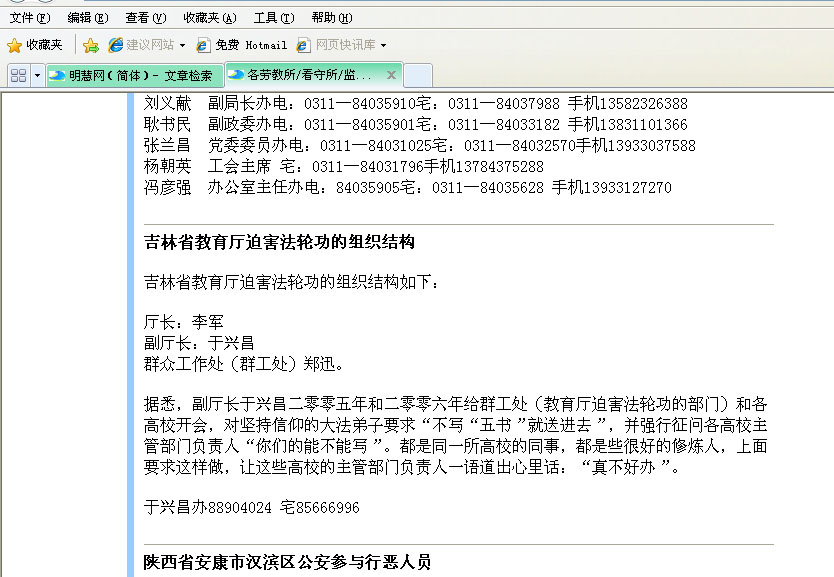834x577 pixels.
Task: Open the 编辑 (Edit) menu
Action: point(87,18)
